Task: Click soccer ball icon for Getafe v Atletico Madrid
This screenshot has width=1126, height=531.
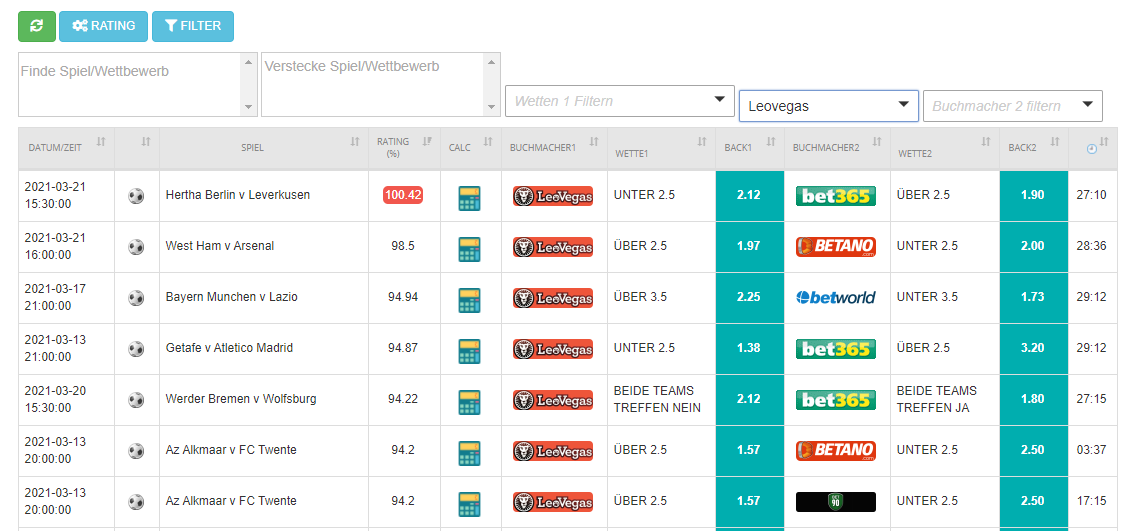Action: 136,349
